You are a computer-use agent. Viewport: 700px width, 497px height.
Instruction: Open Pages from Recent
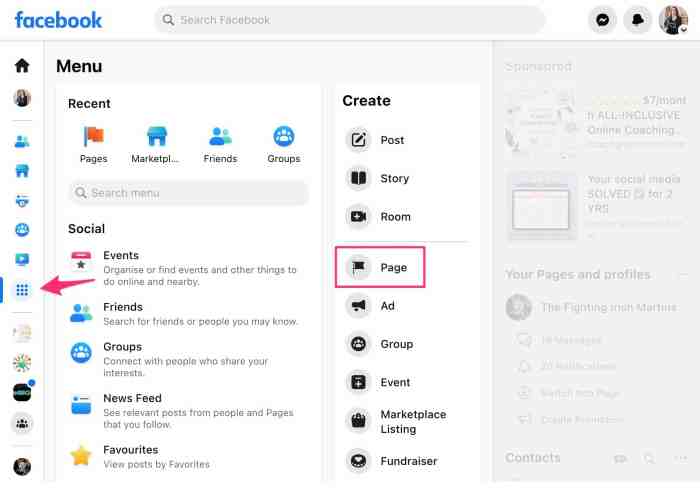[93, 145]
